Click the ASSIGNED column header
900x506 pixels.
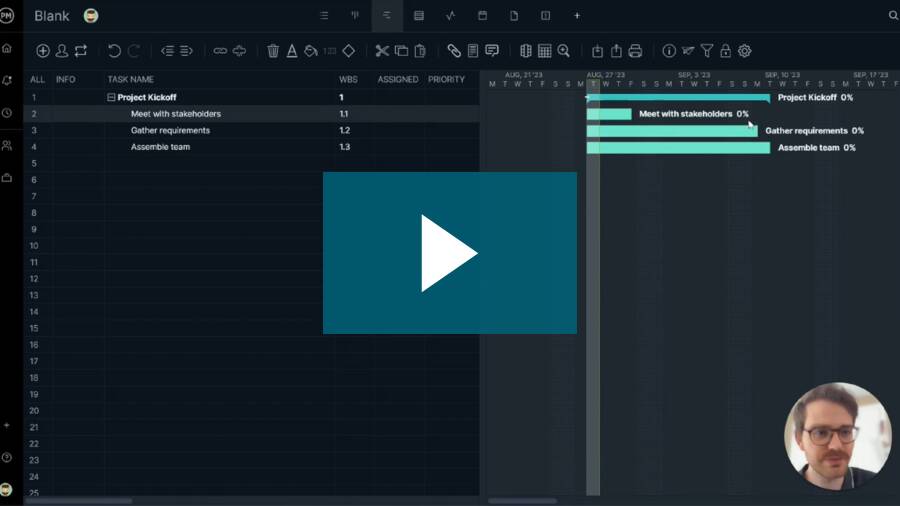[398, 79]
